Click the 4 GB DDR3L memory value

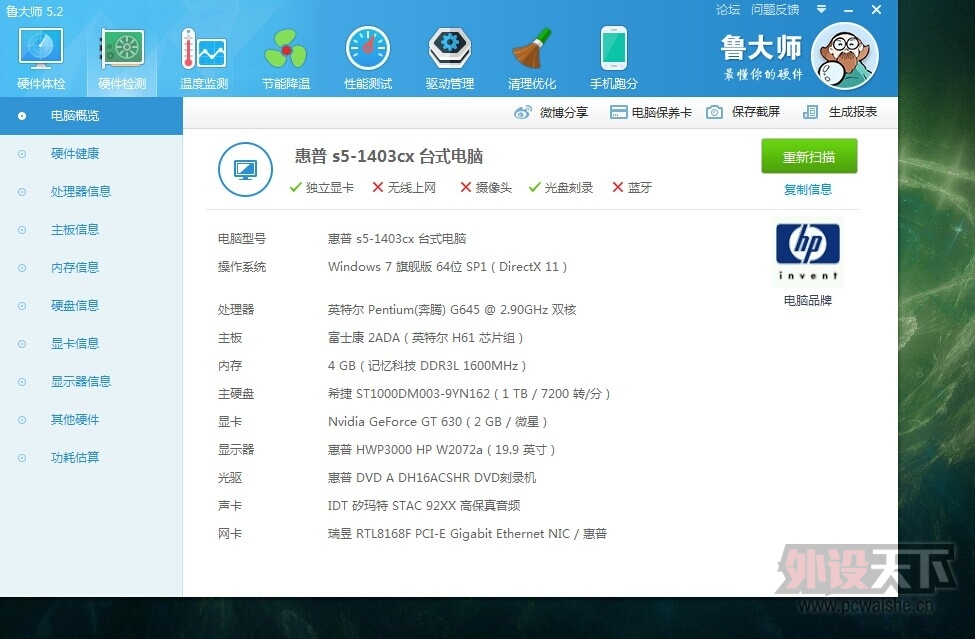tap(427, 365)
